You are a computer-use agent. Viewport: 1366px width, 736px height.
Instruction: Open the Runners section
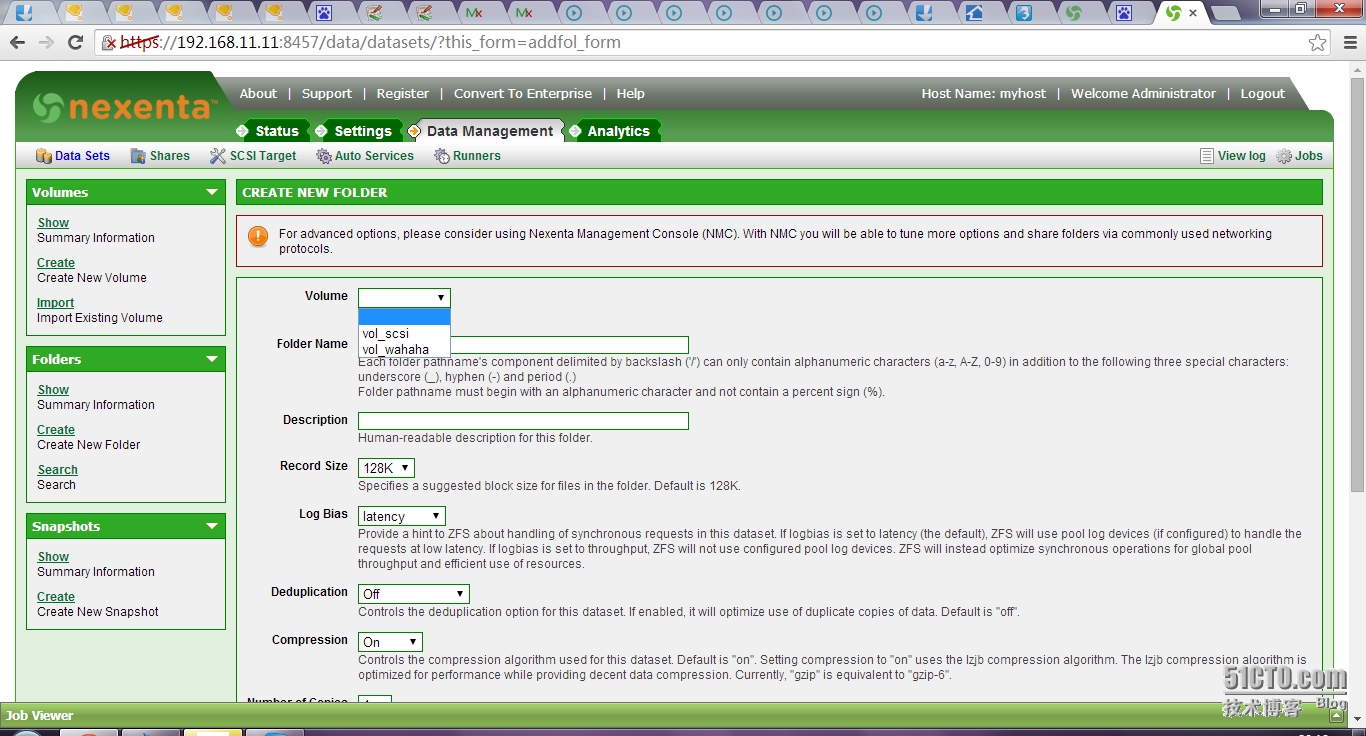click(x=467, y=156)
